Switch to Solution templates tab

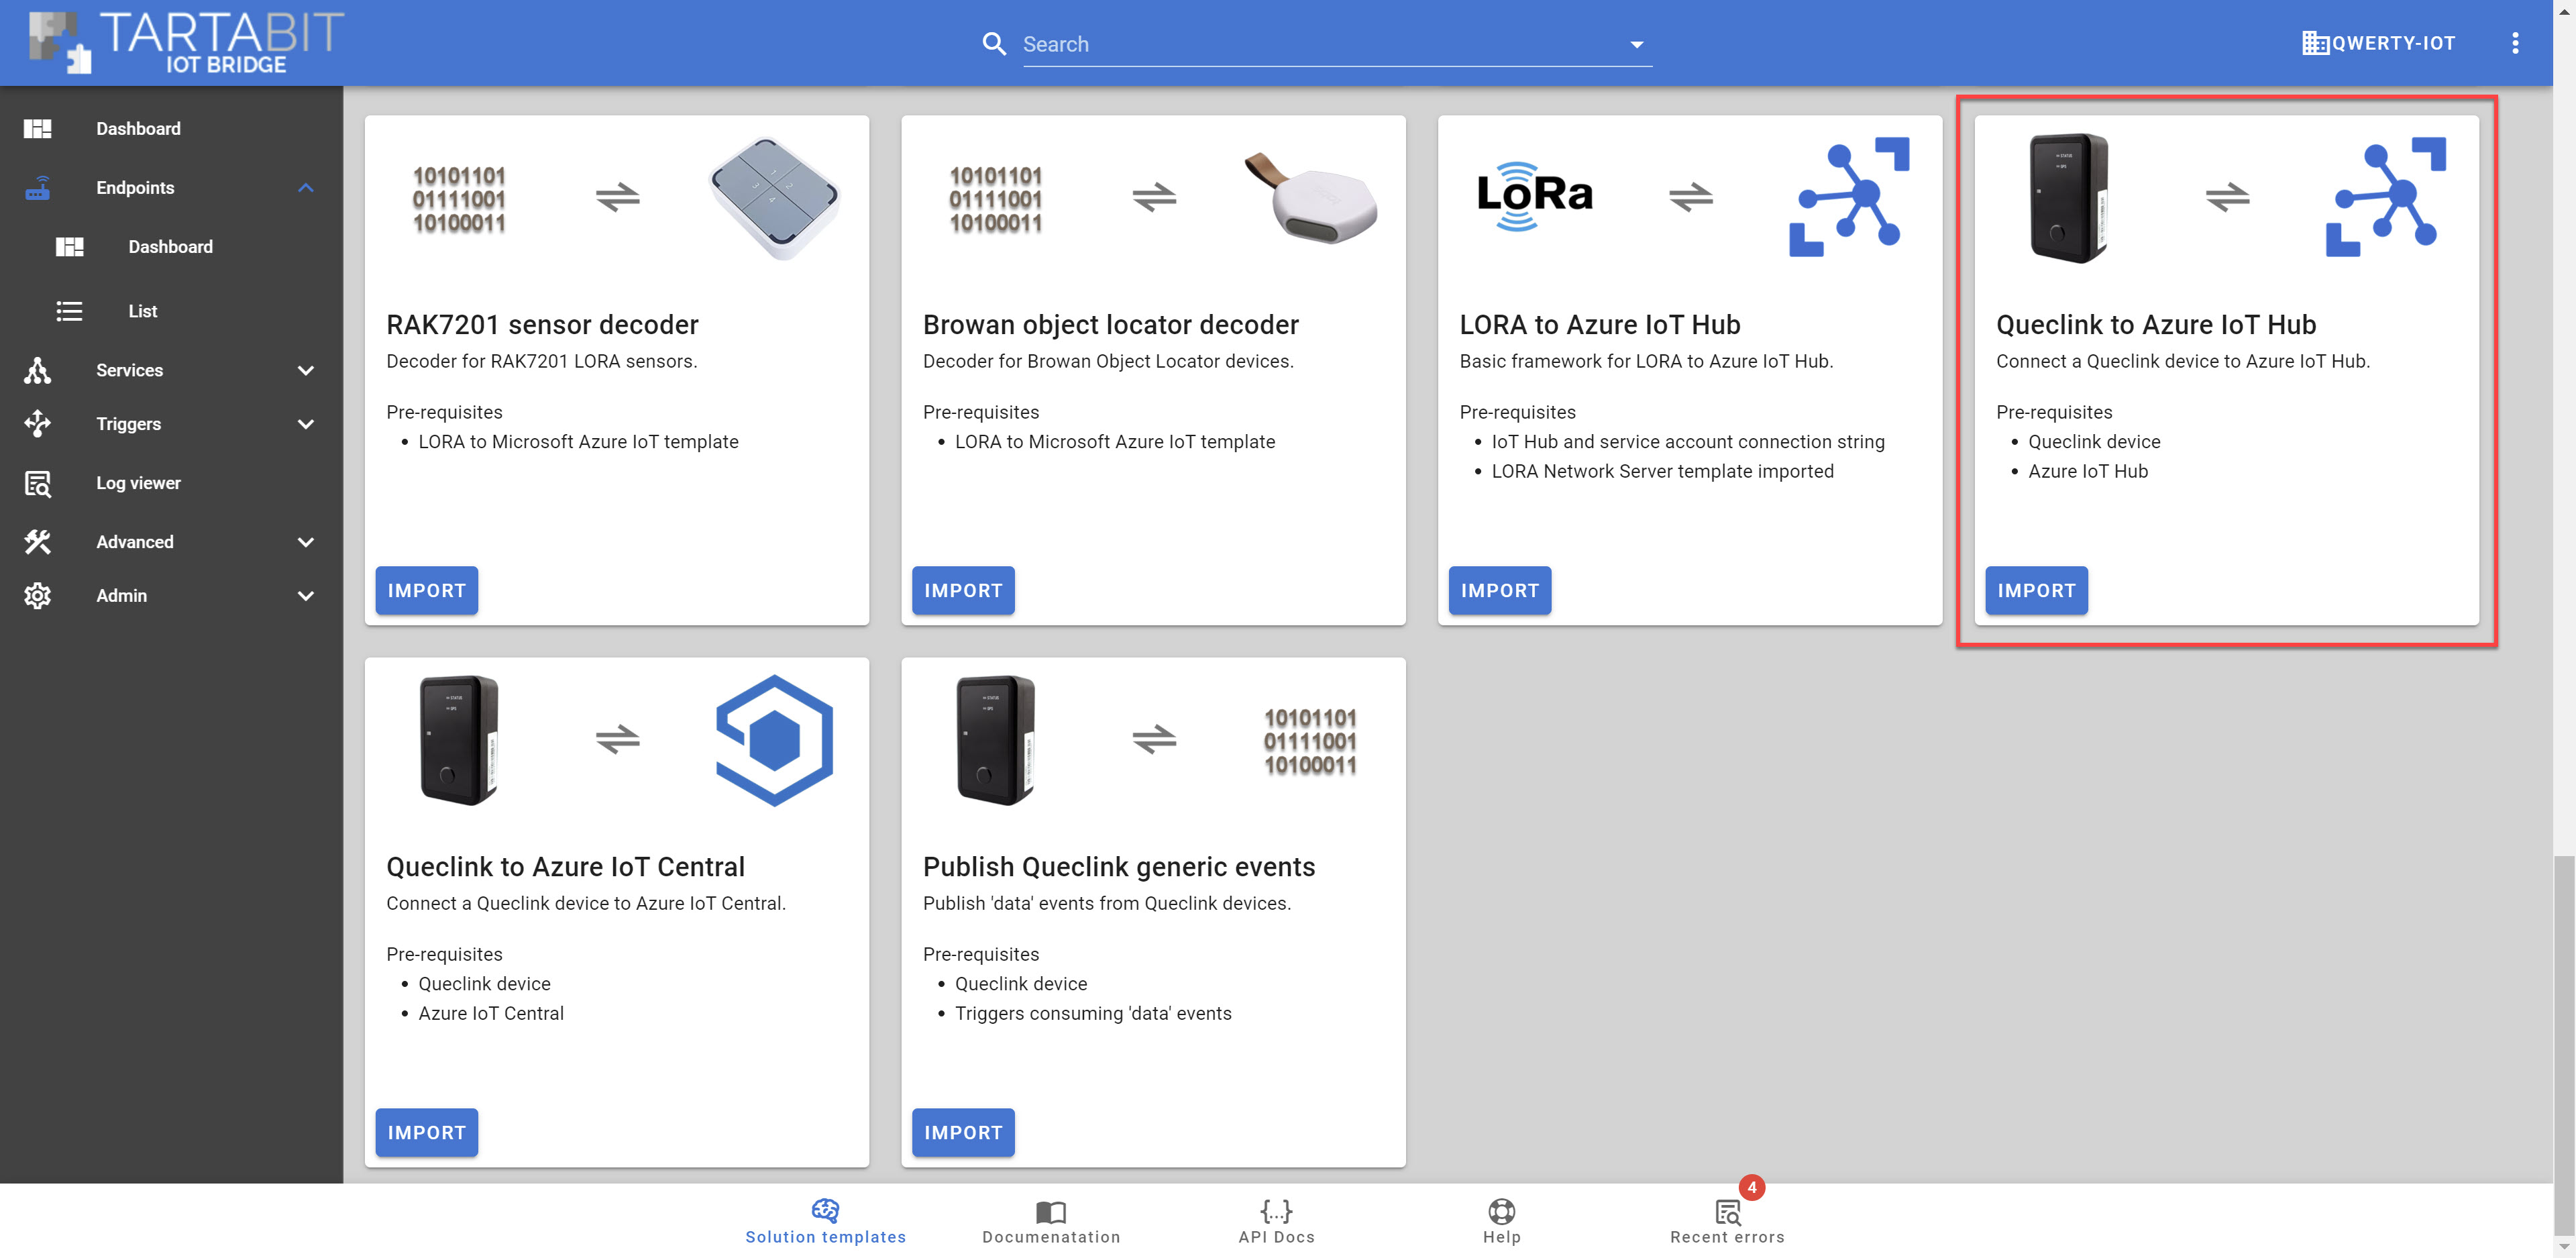coord(826,1221)
